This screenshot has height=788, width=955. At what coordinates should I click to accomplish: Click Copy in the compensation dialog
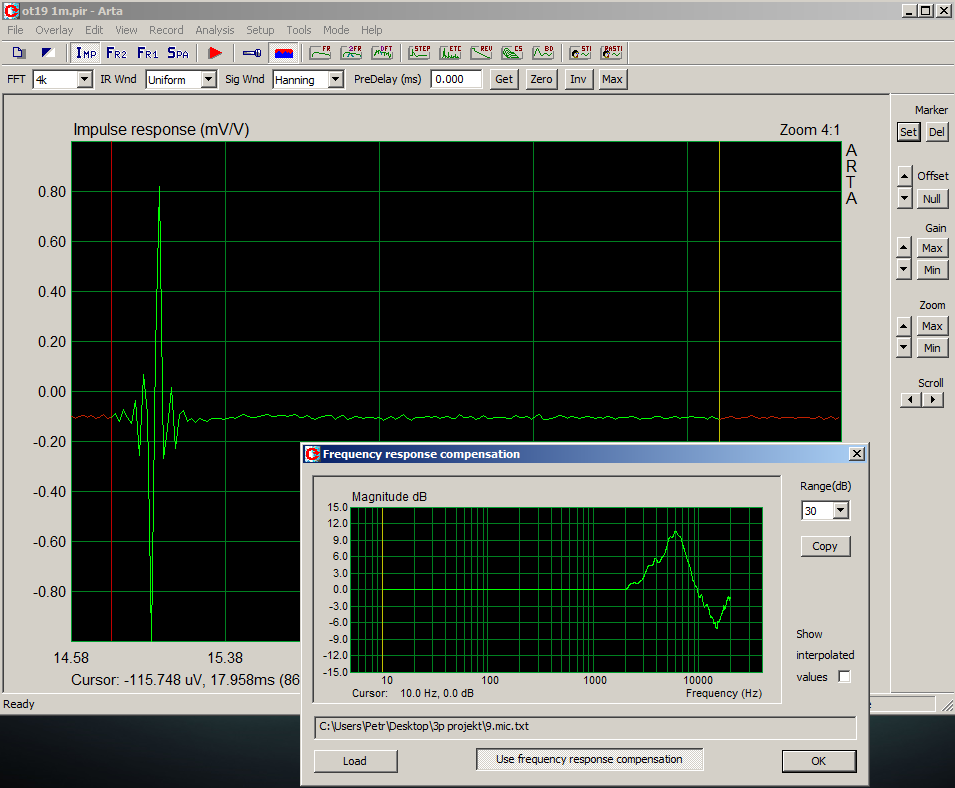[x=825, y=546]
